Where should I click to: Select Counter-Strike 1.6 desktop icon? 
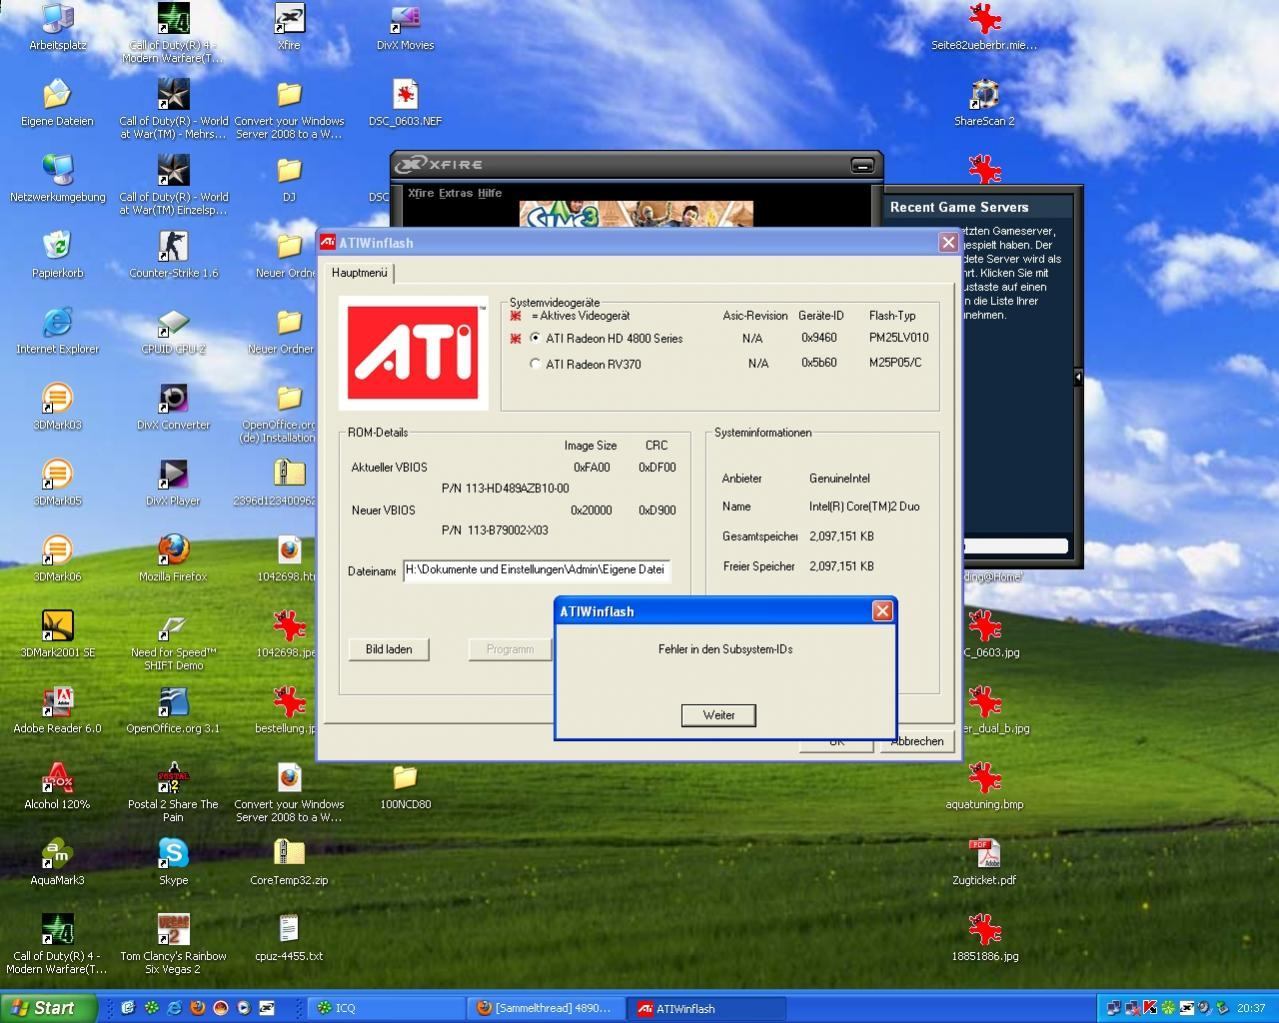pyautogui.click(x=173, y=255)
